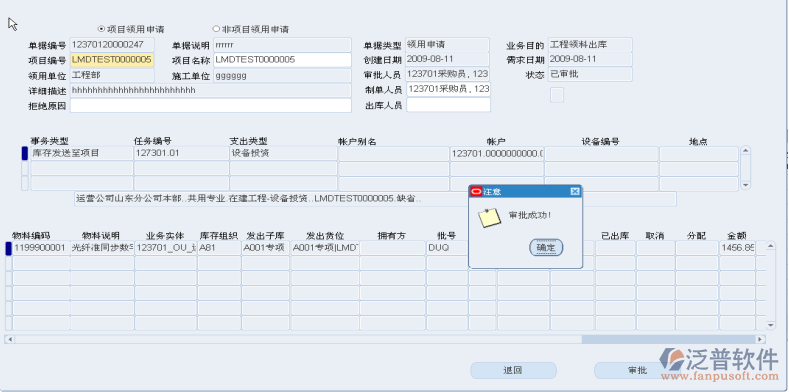789x392 pixels.
Task: Click the left arrow of horizontal scrollbar
Action: 9,340
